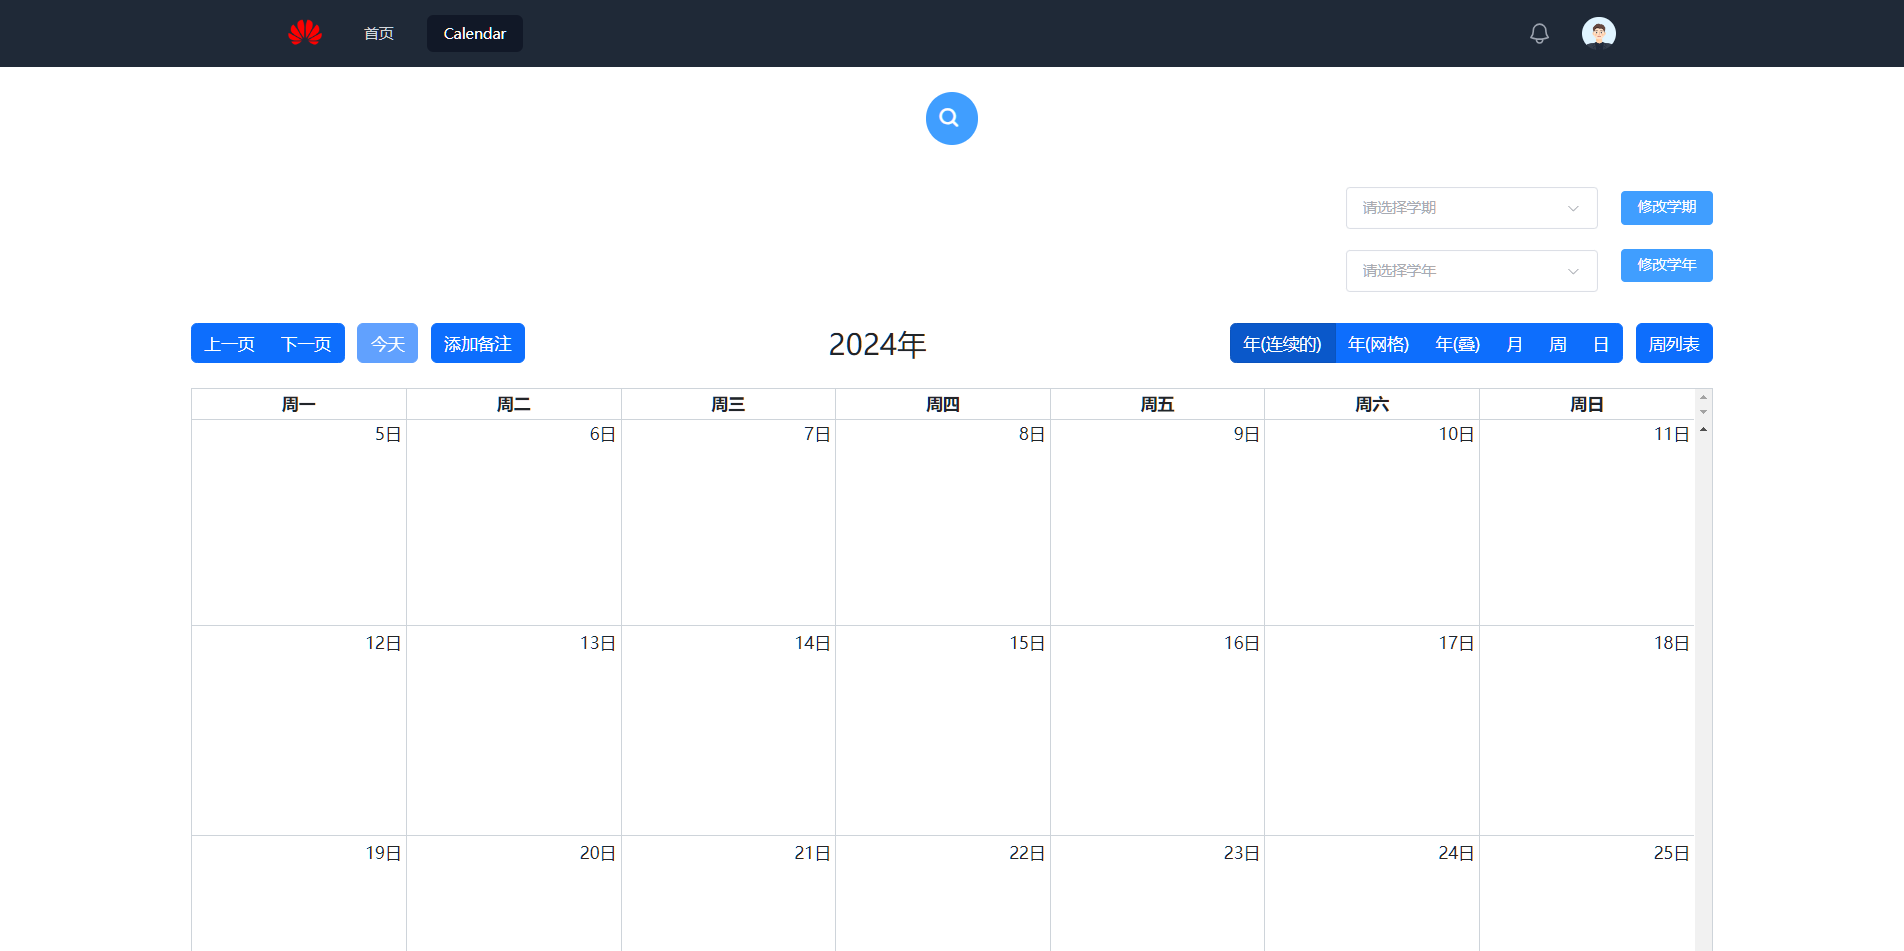
Task: Click the 周四 column header
Action: [943, 404]
